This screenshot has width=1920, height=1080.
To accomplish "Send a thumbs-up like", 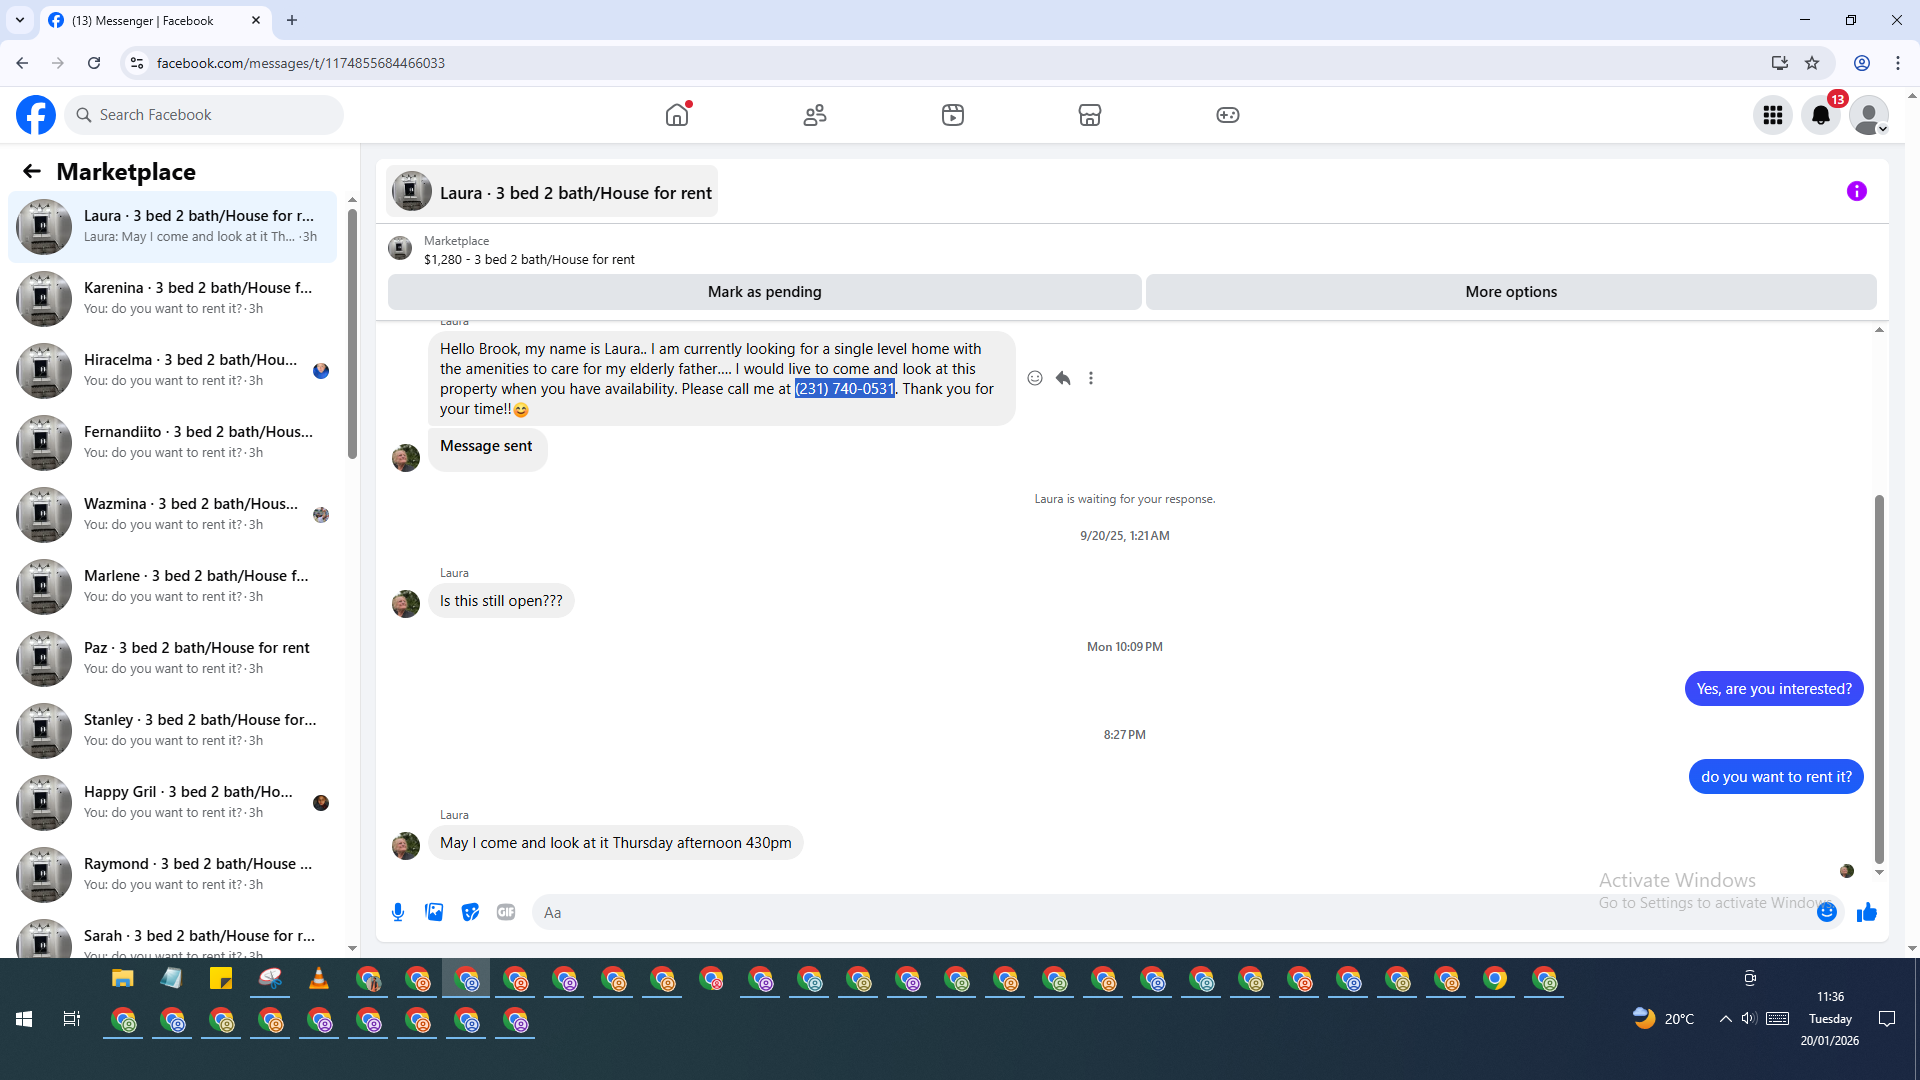I will click(x=1867, y=912).
